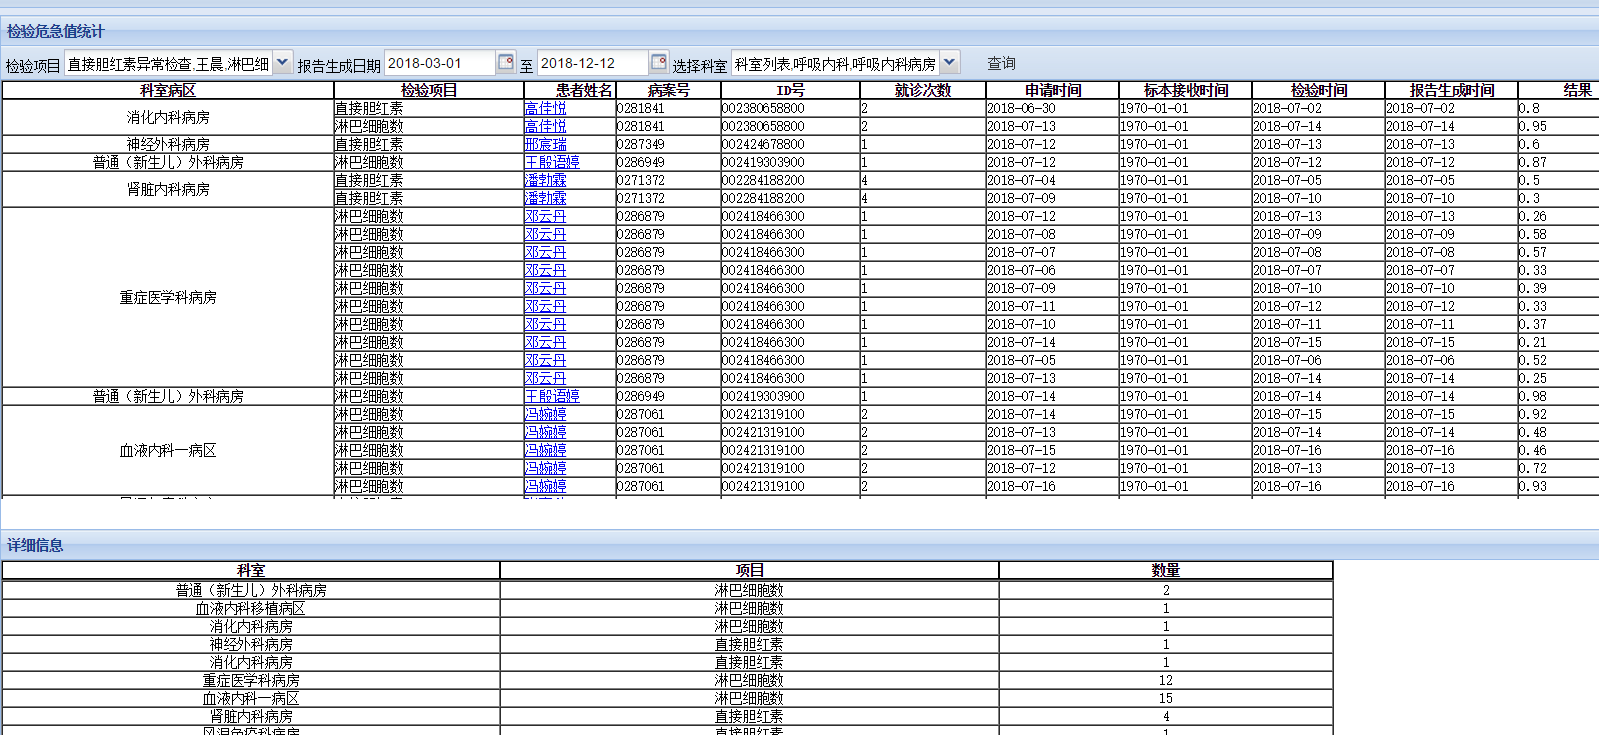Click the 详细信息 panel header
Viewport: 1599px width, 735px height.
36,545
